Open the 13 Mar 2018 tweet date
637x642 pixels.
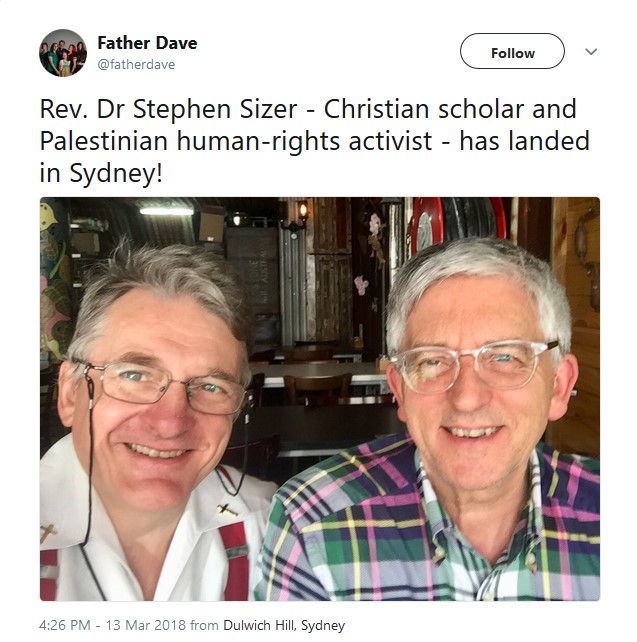coord(146,625)
